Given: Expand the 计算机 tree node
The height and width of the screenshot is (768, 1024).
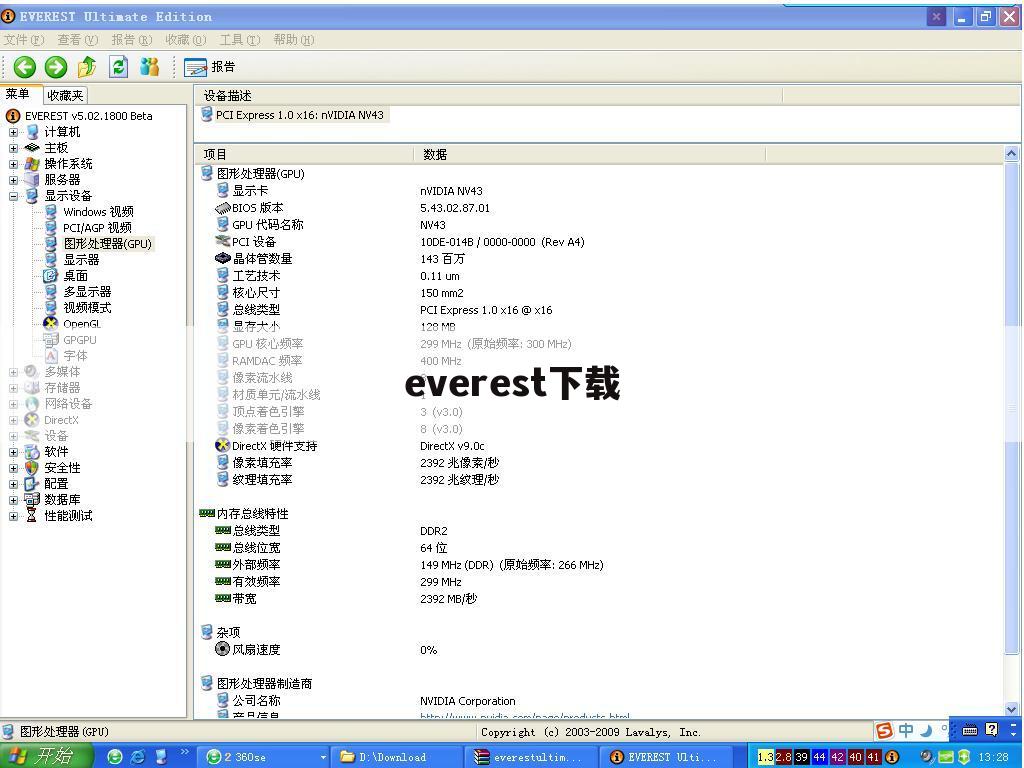Looking at the screenshot, I should click(x=13, y=132).
